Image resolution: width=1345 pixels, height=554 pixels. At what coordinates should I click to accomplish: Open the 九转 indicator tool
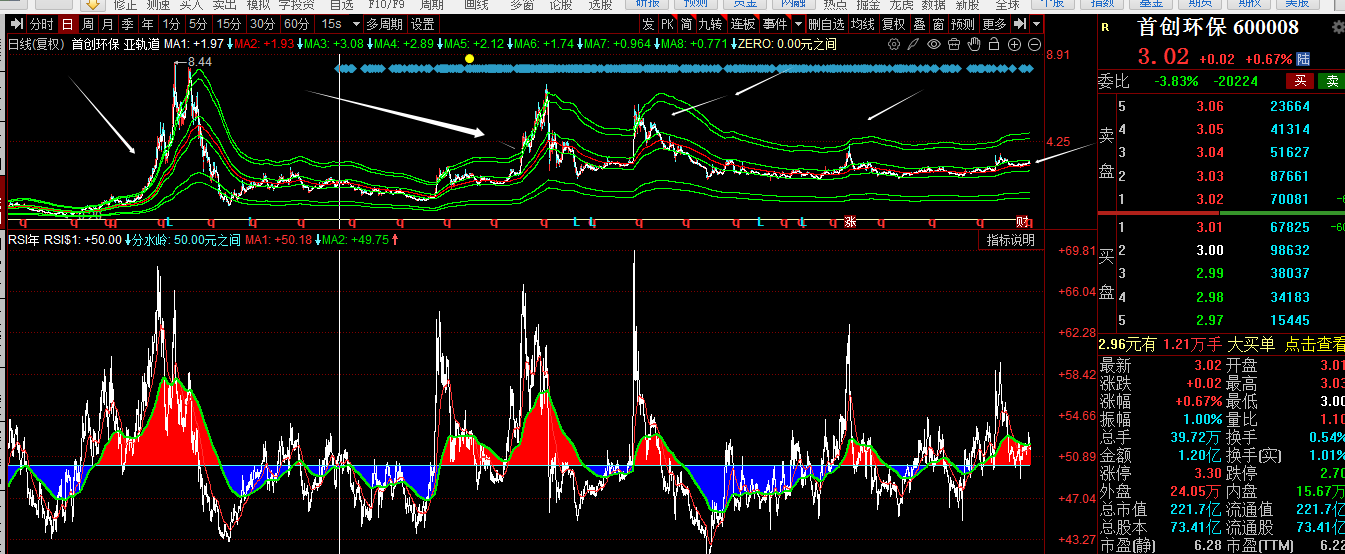(711, 23)
